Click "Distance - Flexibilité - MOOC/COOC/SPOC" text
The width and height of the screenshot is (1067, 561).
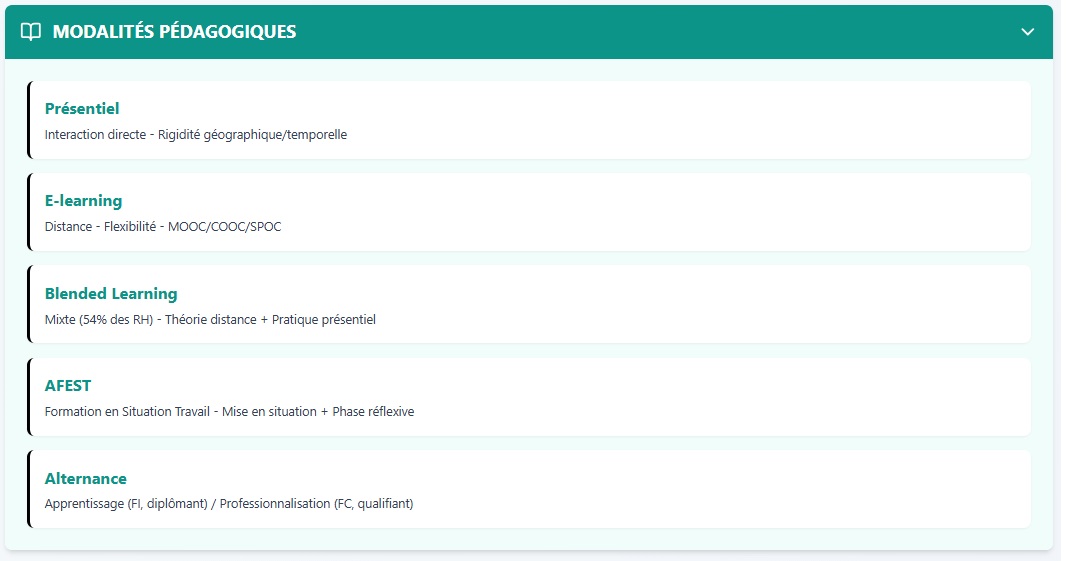tap(163, 227)
